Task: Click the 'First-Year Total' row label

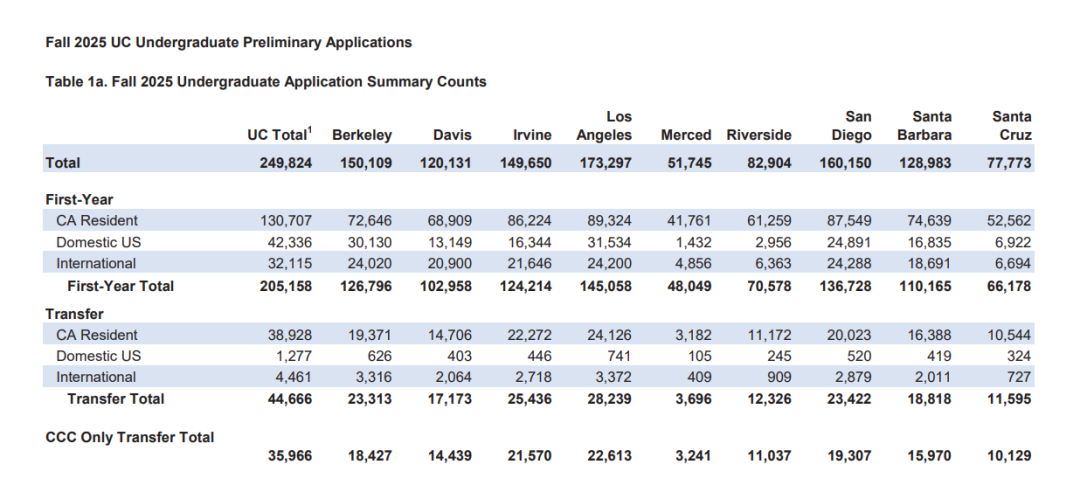Action: (x=121, y=285)
